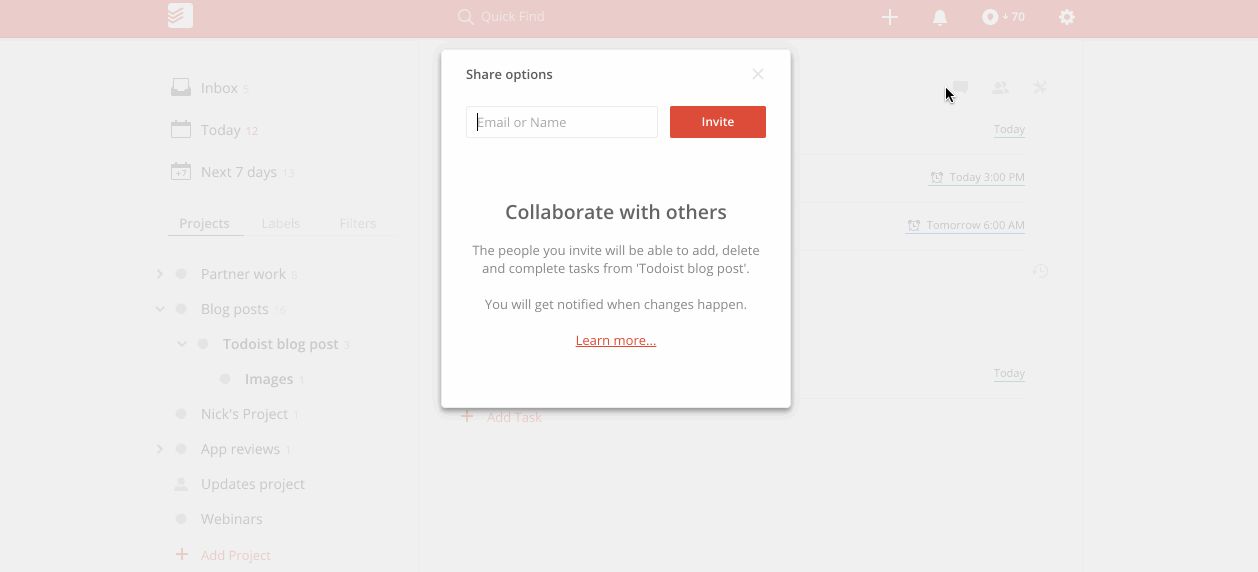
Task: Click the reminder alarm icon near Today 3:00 PM
Action: pos(937,177)
